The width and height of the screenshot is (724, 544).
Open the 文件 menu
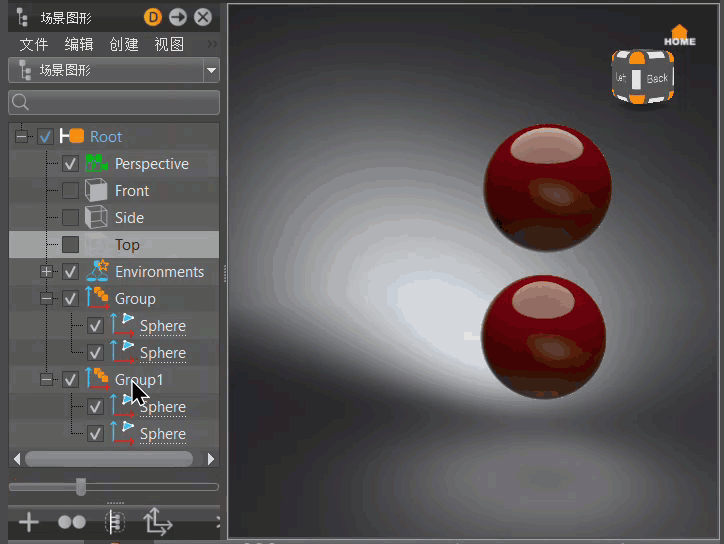34,44
